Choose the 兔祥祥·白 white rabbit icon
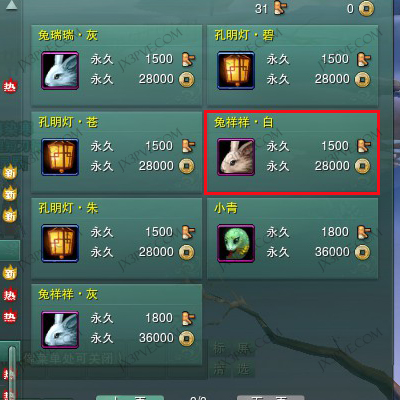 (x=236, y=157)
